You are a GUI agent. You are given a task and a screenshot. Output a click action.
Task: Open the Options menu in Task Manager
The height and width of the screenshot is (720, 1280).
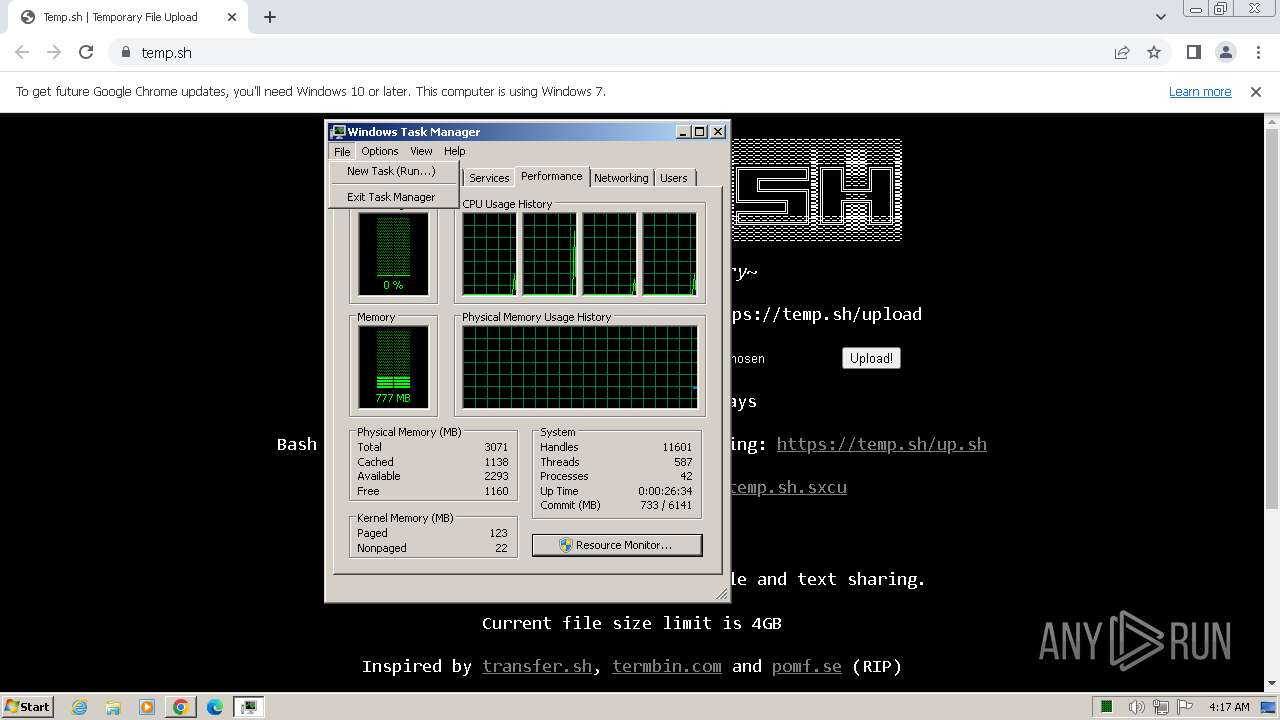[380, 151]
